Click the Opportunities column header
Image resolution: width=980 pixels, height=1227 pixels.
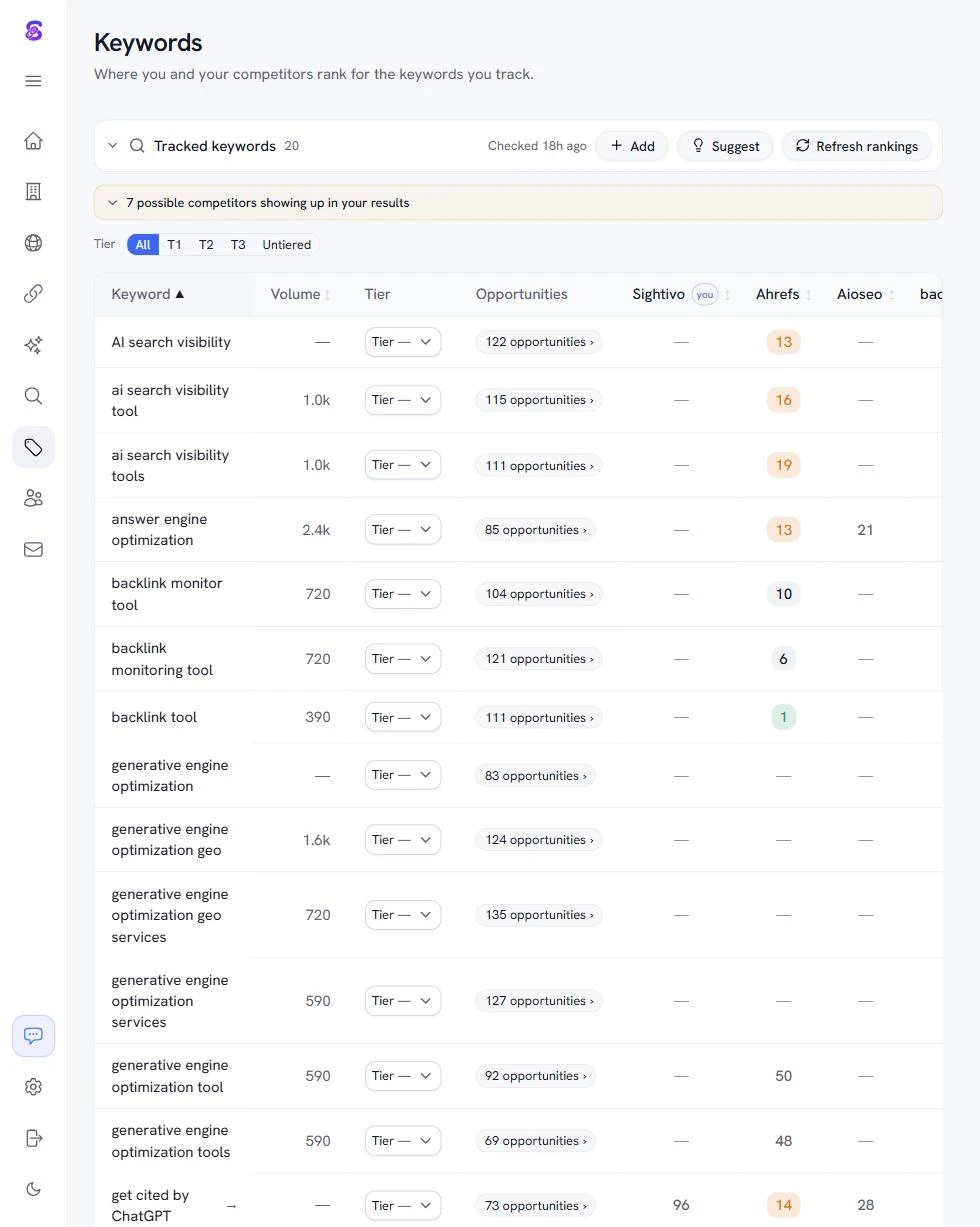(x=522, y=294)
